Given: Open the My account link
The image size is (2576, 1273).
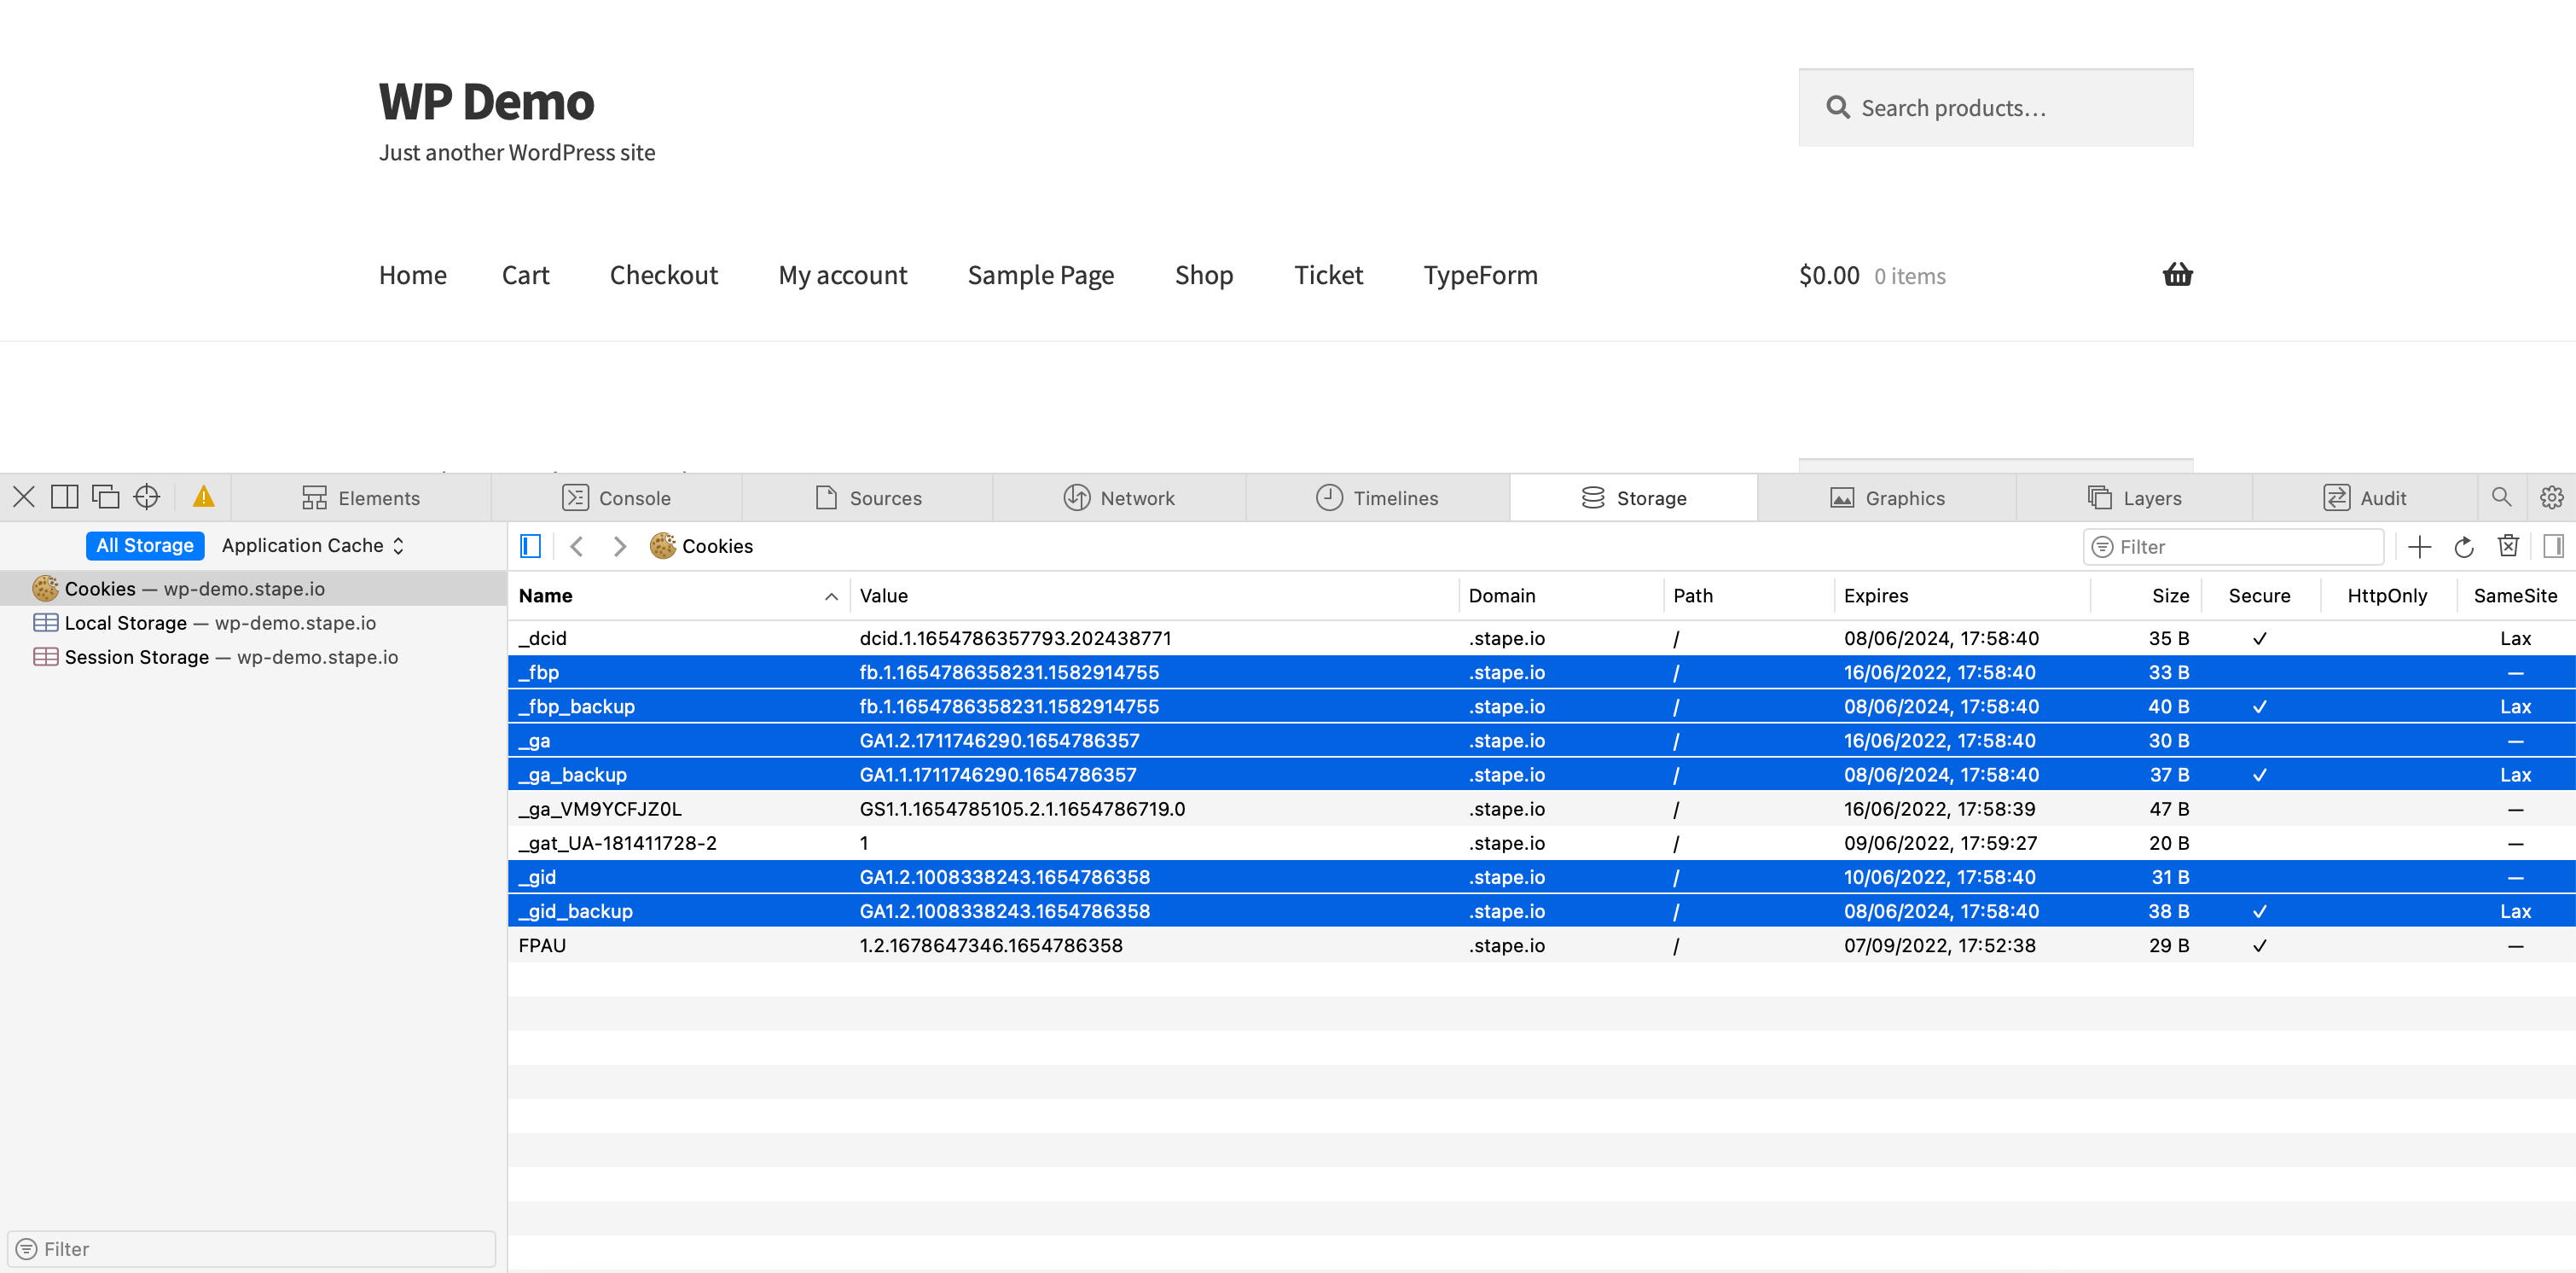Looking at the screenshot, I should [x=843, y=275].
